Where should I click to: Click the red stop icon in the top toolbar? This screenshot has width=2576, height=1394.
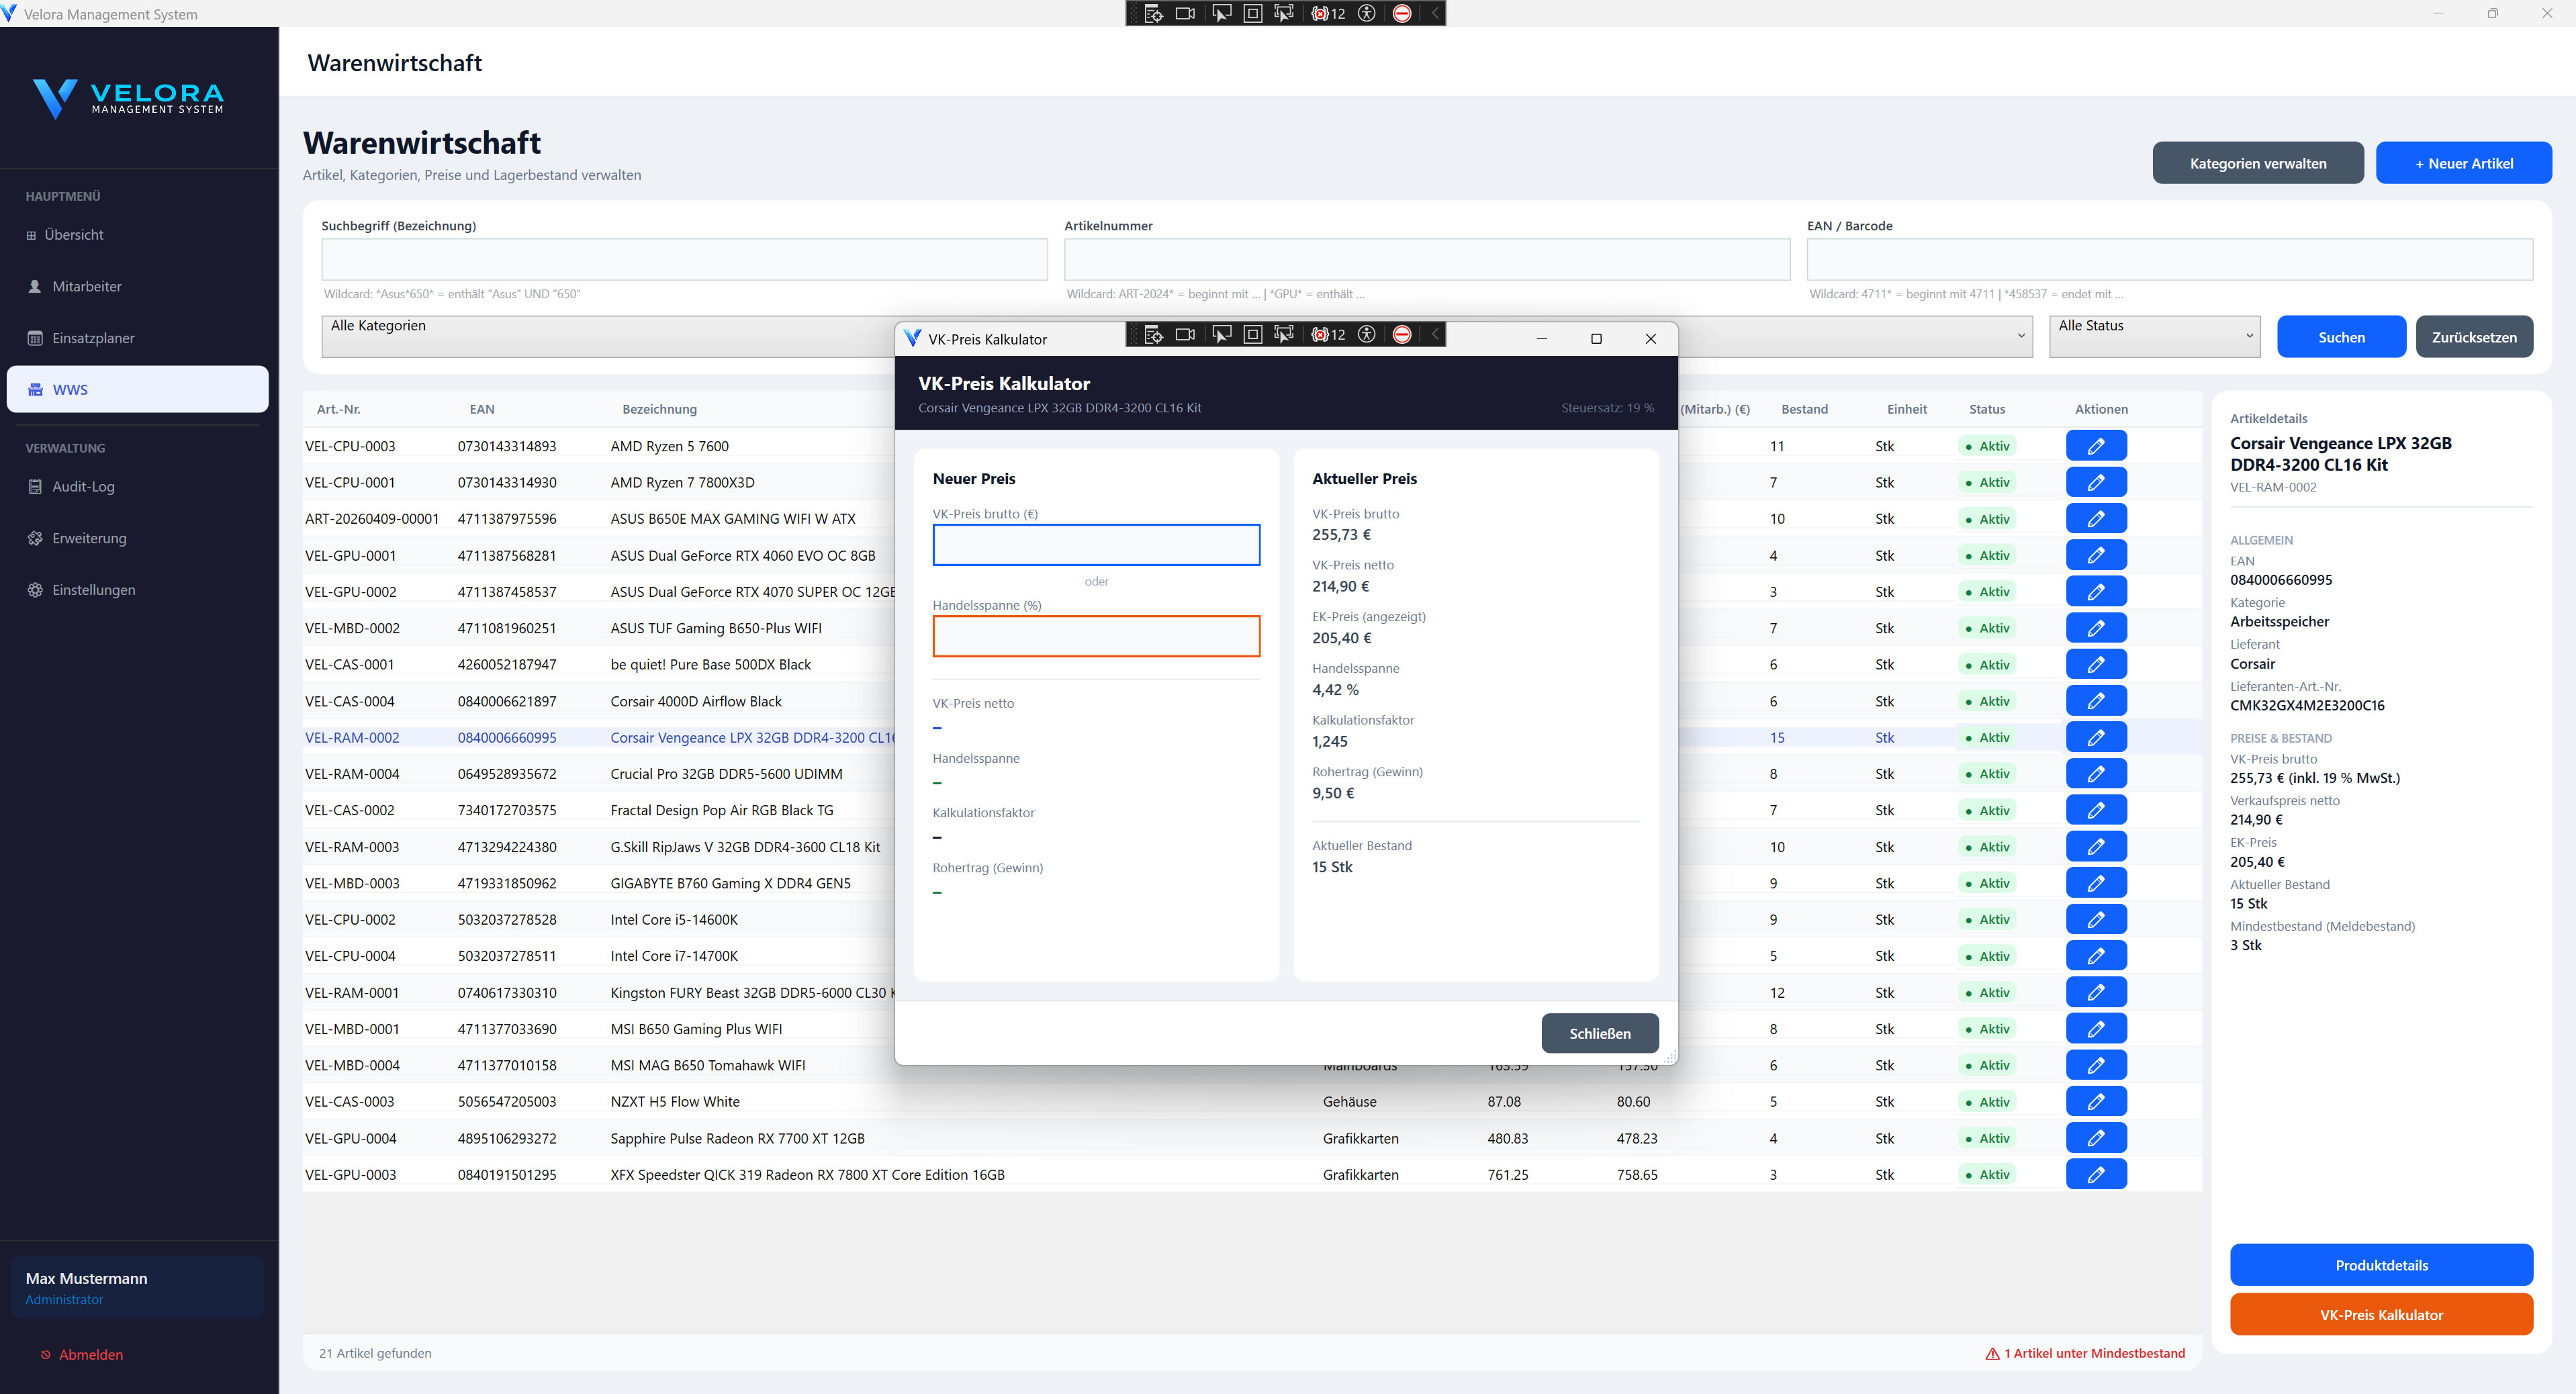[x=1402, y=13]
